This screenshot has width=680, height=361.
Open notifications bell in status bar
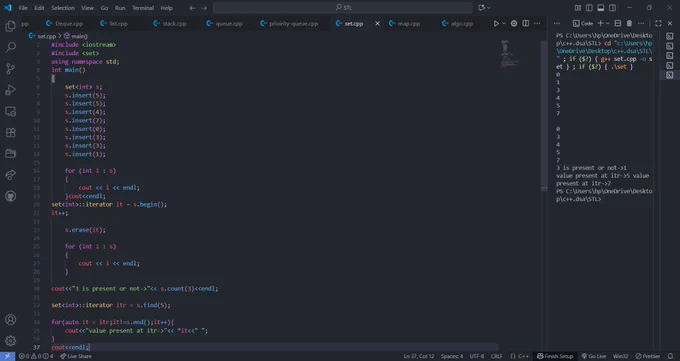(x=670, y=356)
